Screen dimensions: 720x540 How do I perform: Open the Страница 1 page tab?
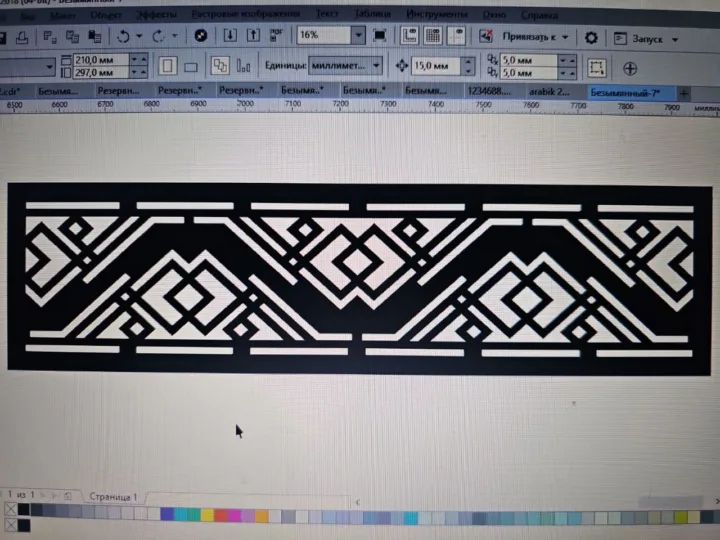(113, 497)
